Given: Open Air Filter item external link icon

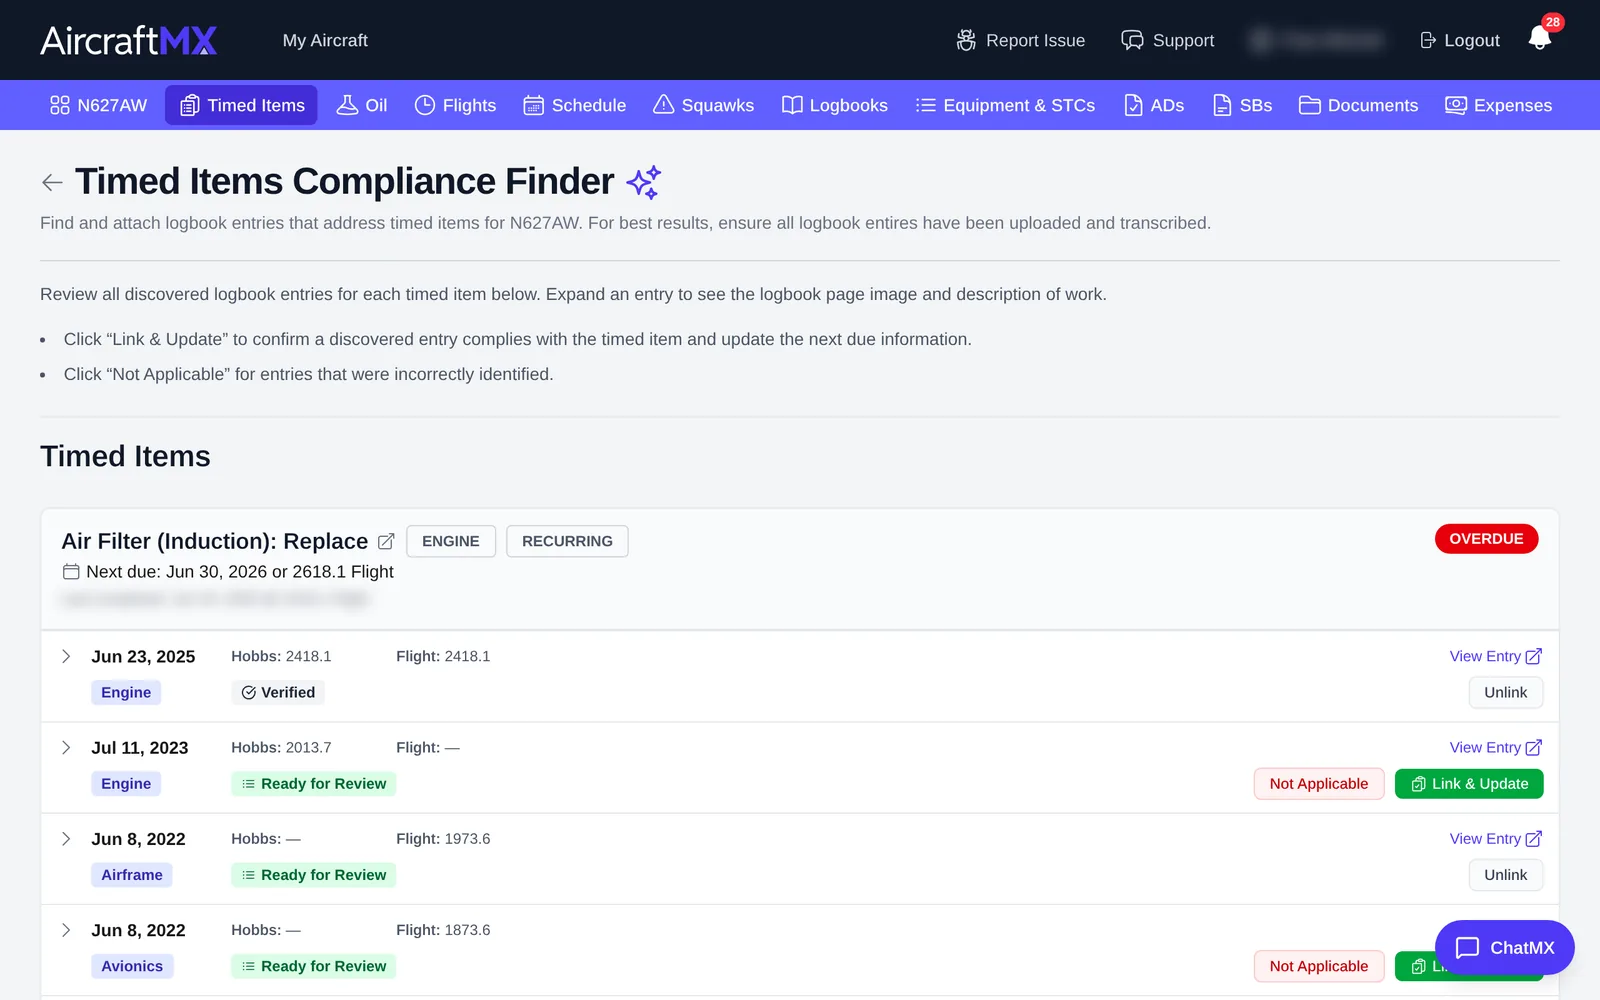Looking at the screenshot, I should pos(386,541).
